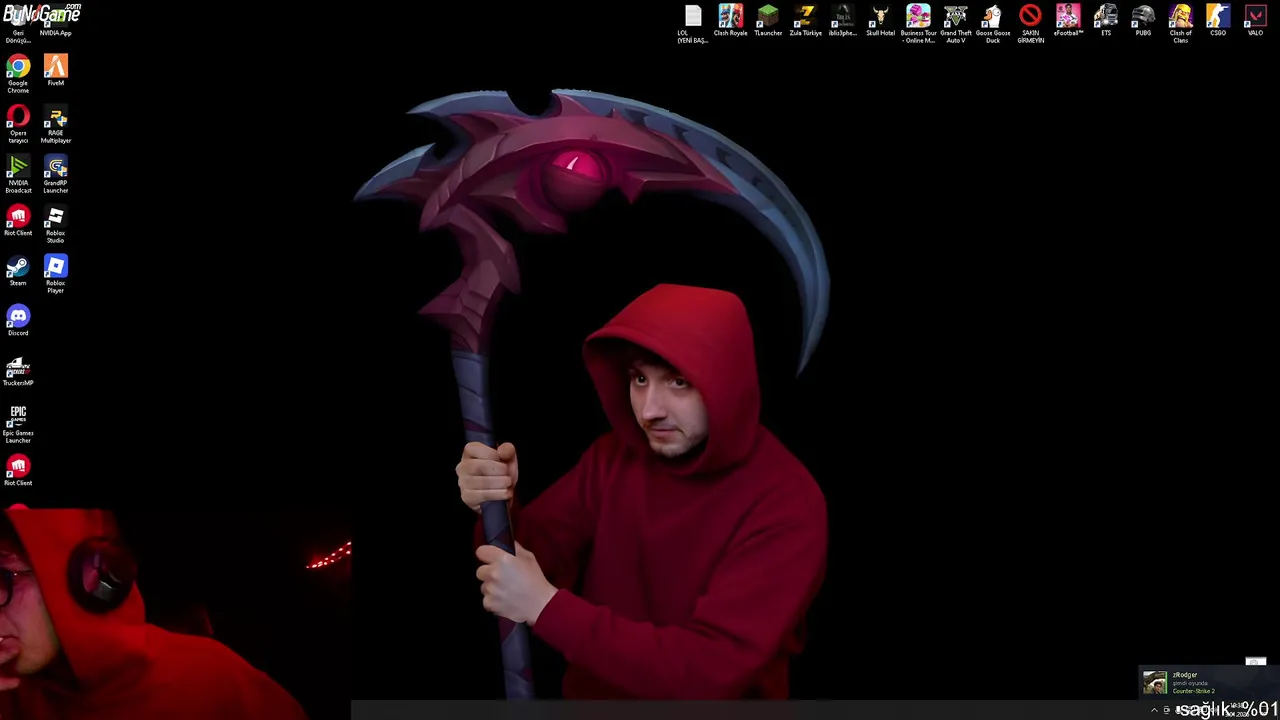Select the Steam desktop shortcut

coord(18,272)
